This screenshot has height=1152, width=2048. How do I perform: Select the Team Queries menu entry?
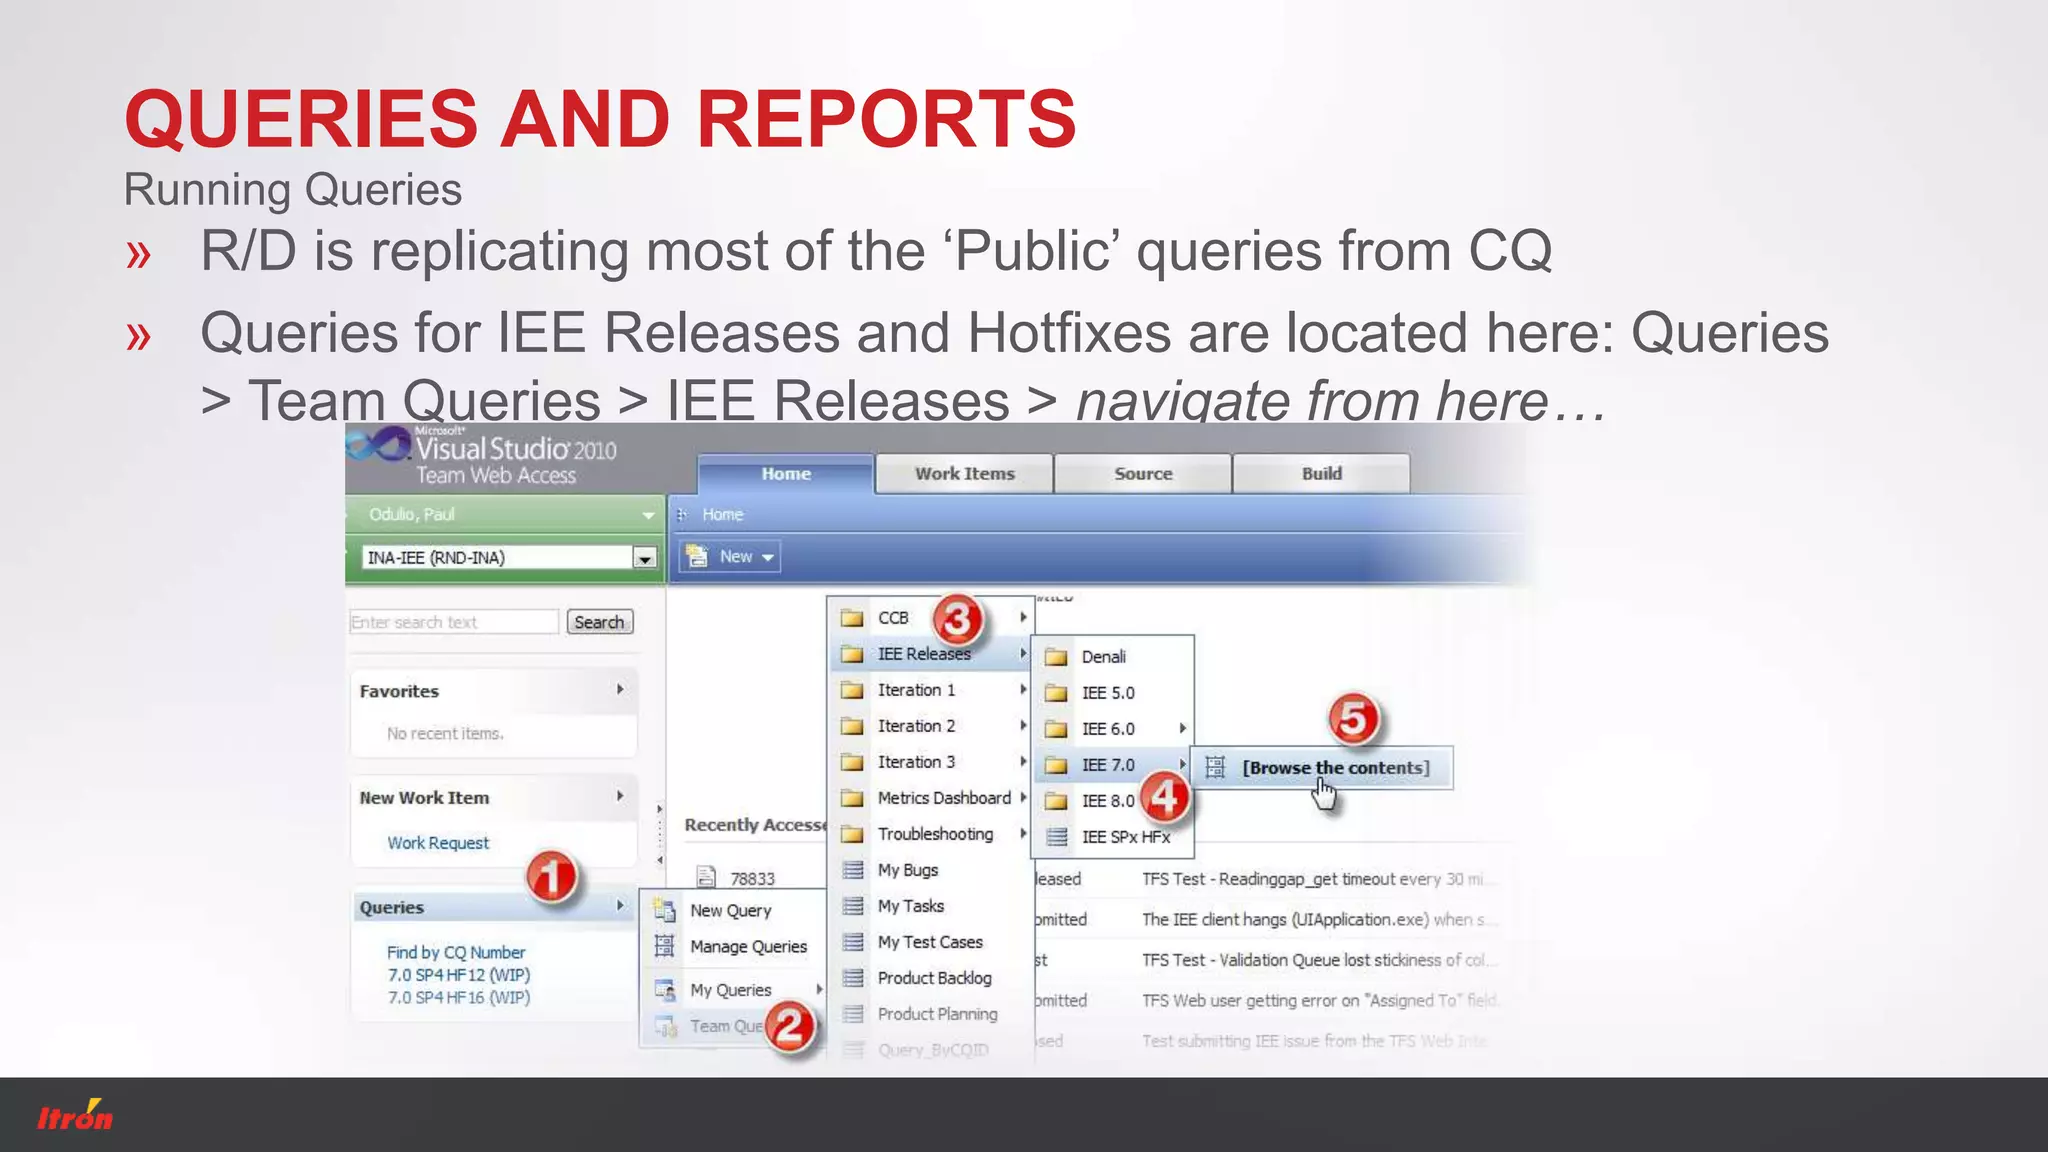tap(733, 1026)
